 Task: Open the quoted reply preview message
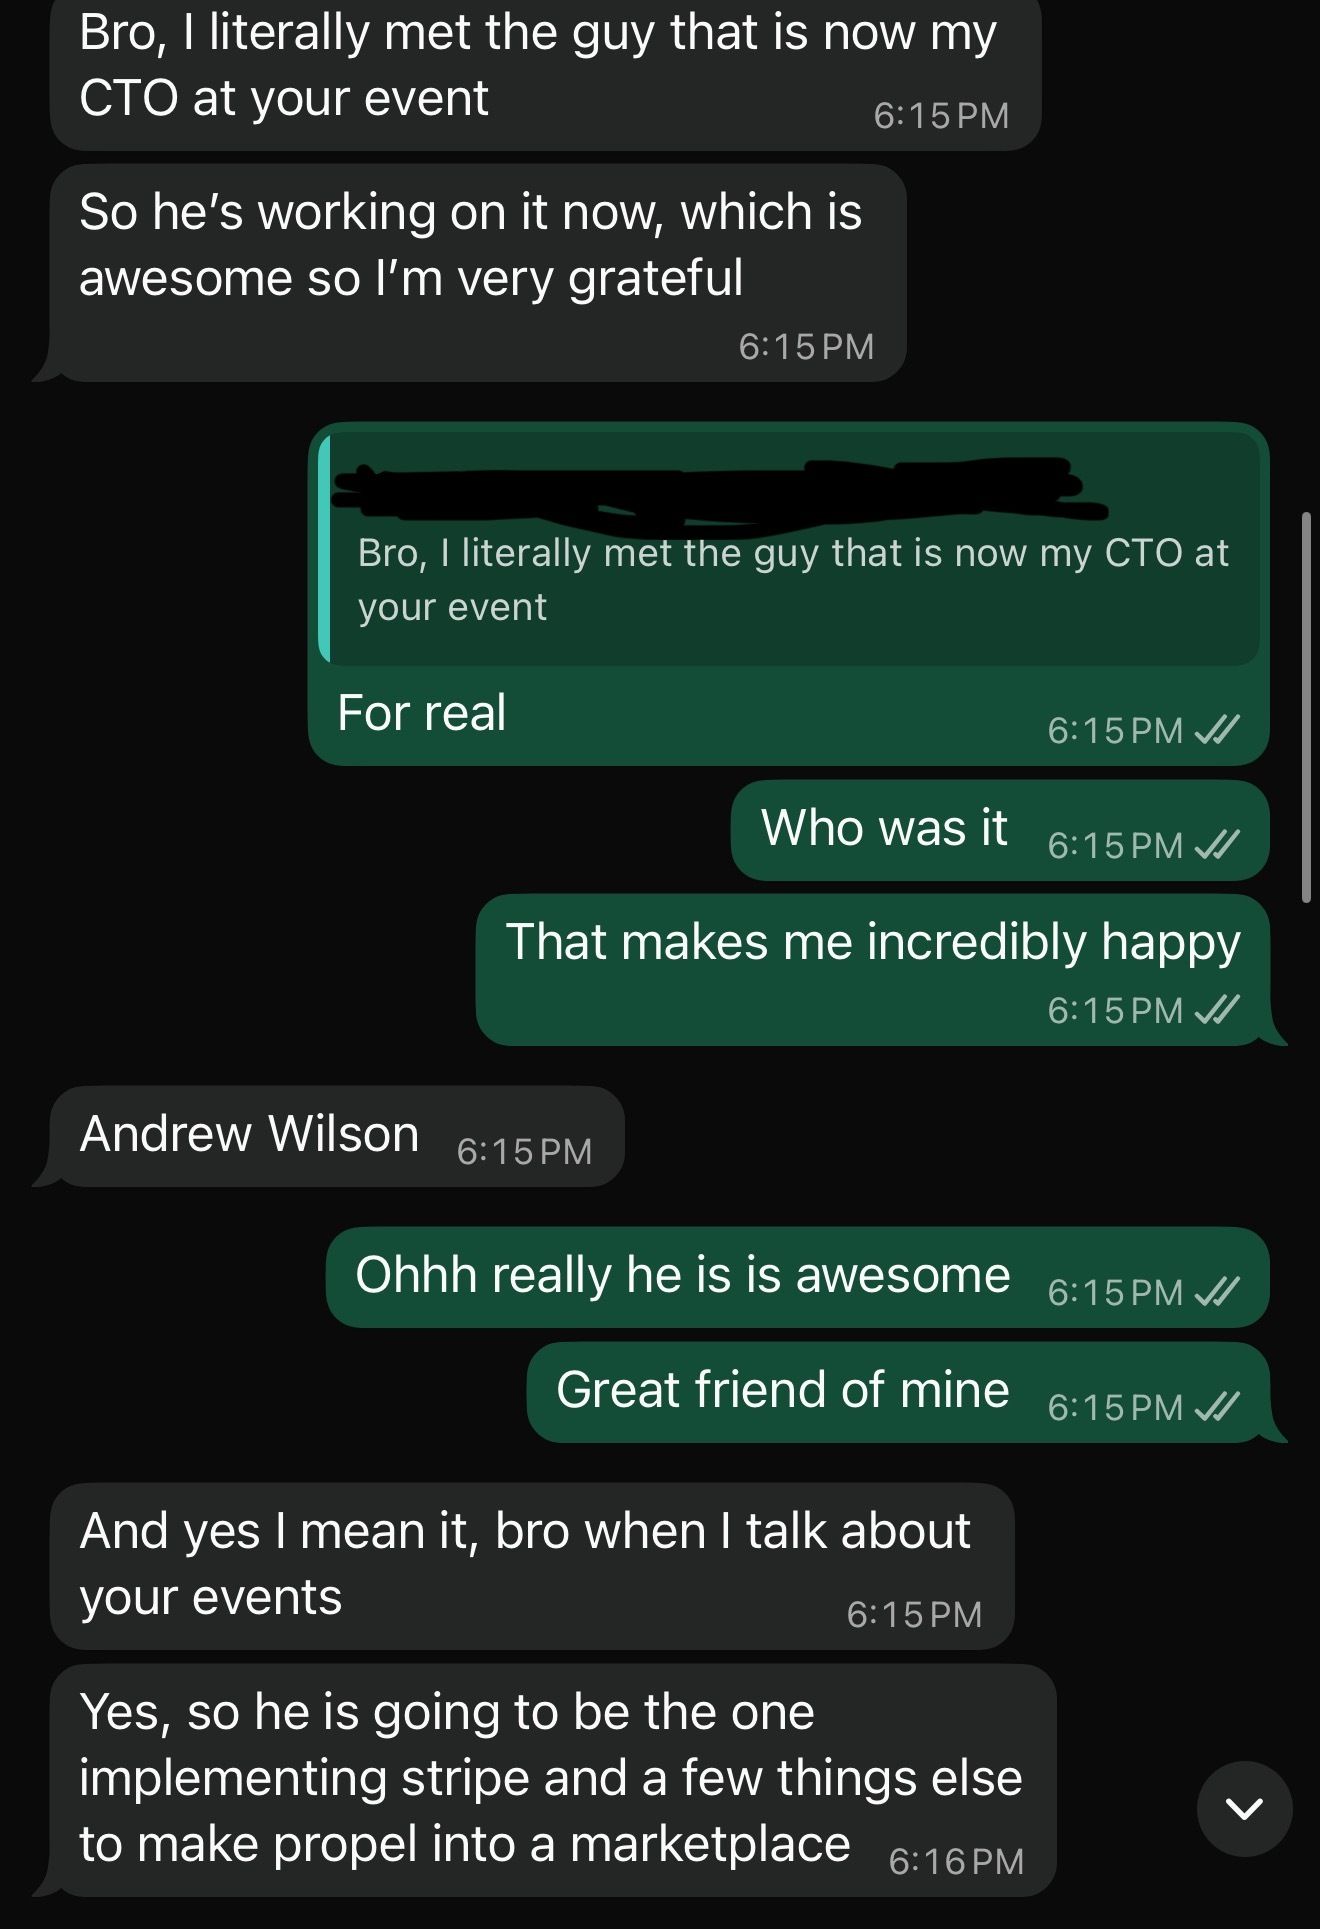789,549
